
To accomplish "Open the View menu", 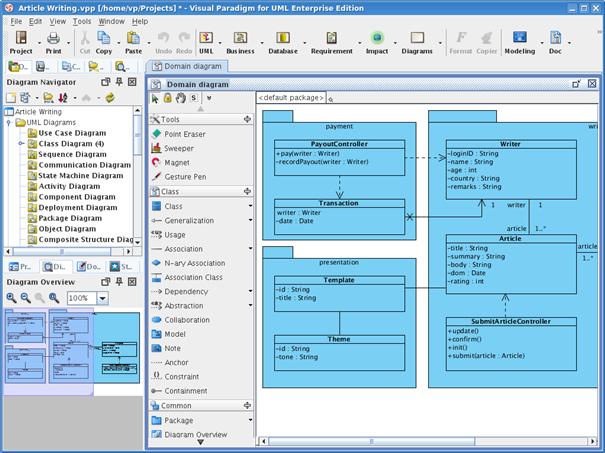I will 57,21.
